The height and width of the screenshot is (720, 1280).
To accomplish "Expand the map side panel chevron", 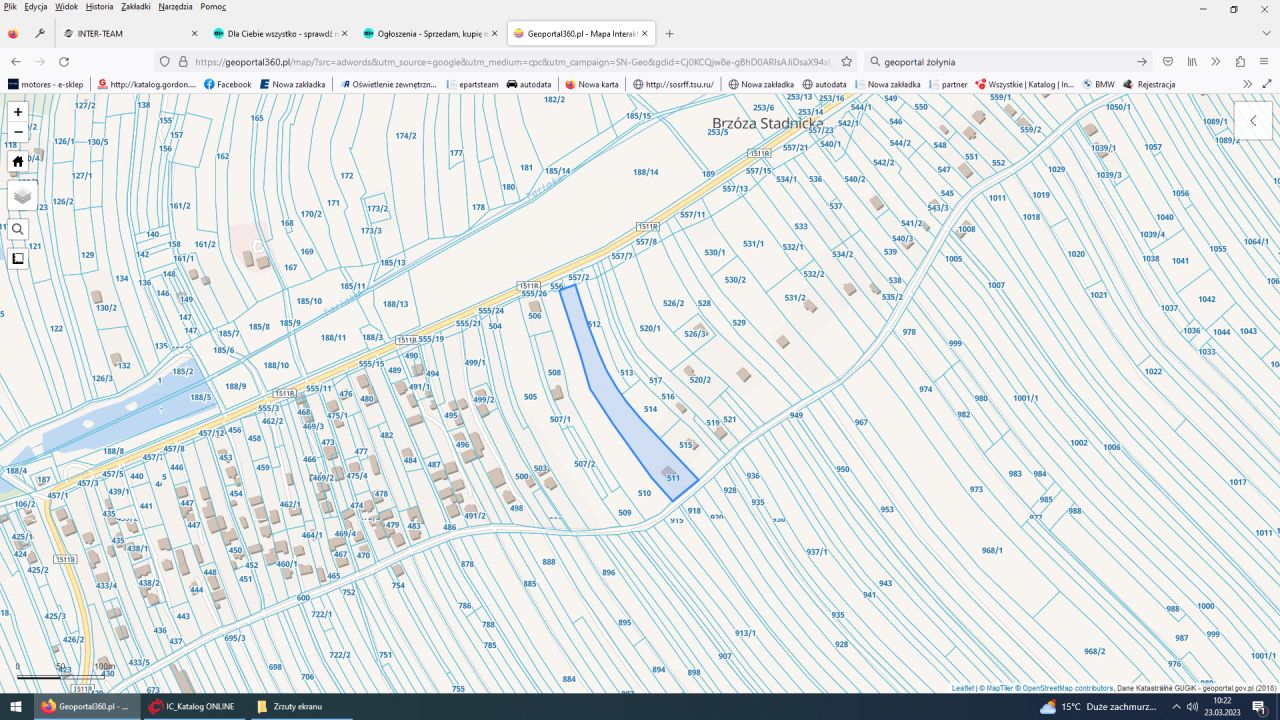I will click(x=1253, y=120).
